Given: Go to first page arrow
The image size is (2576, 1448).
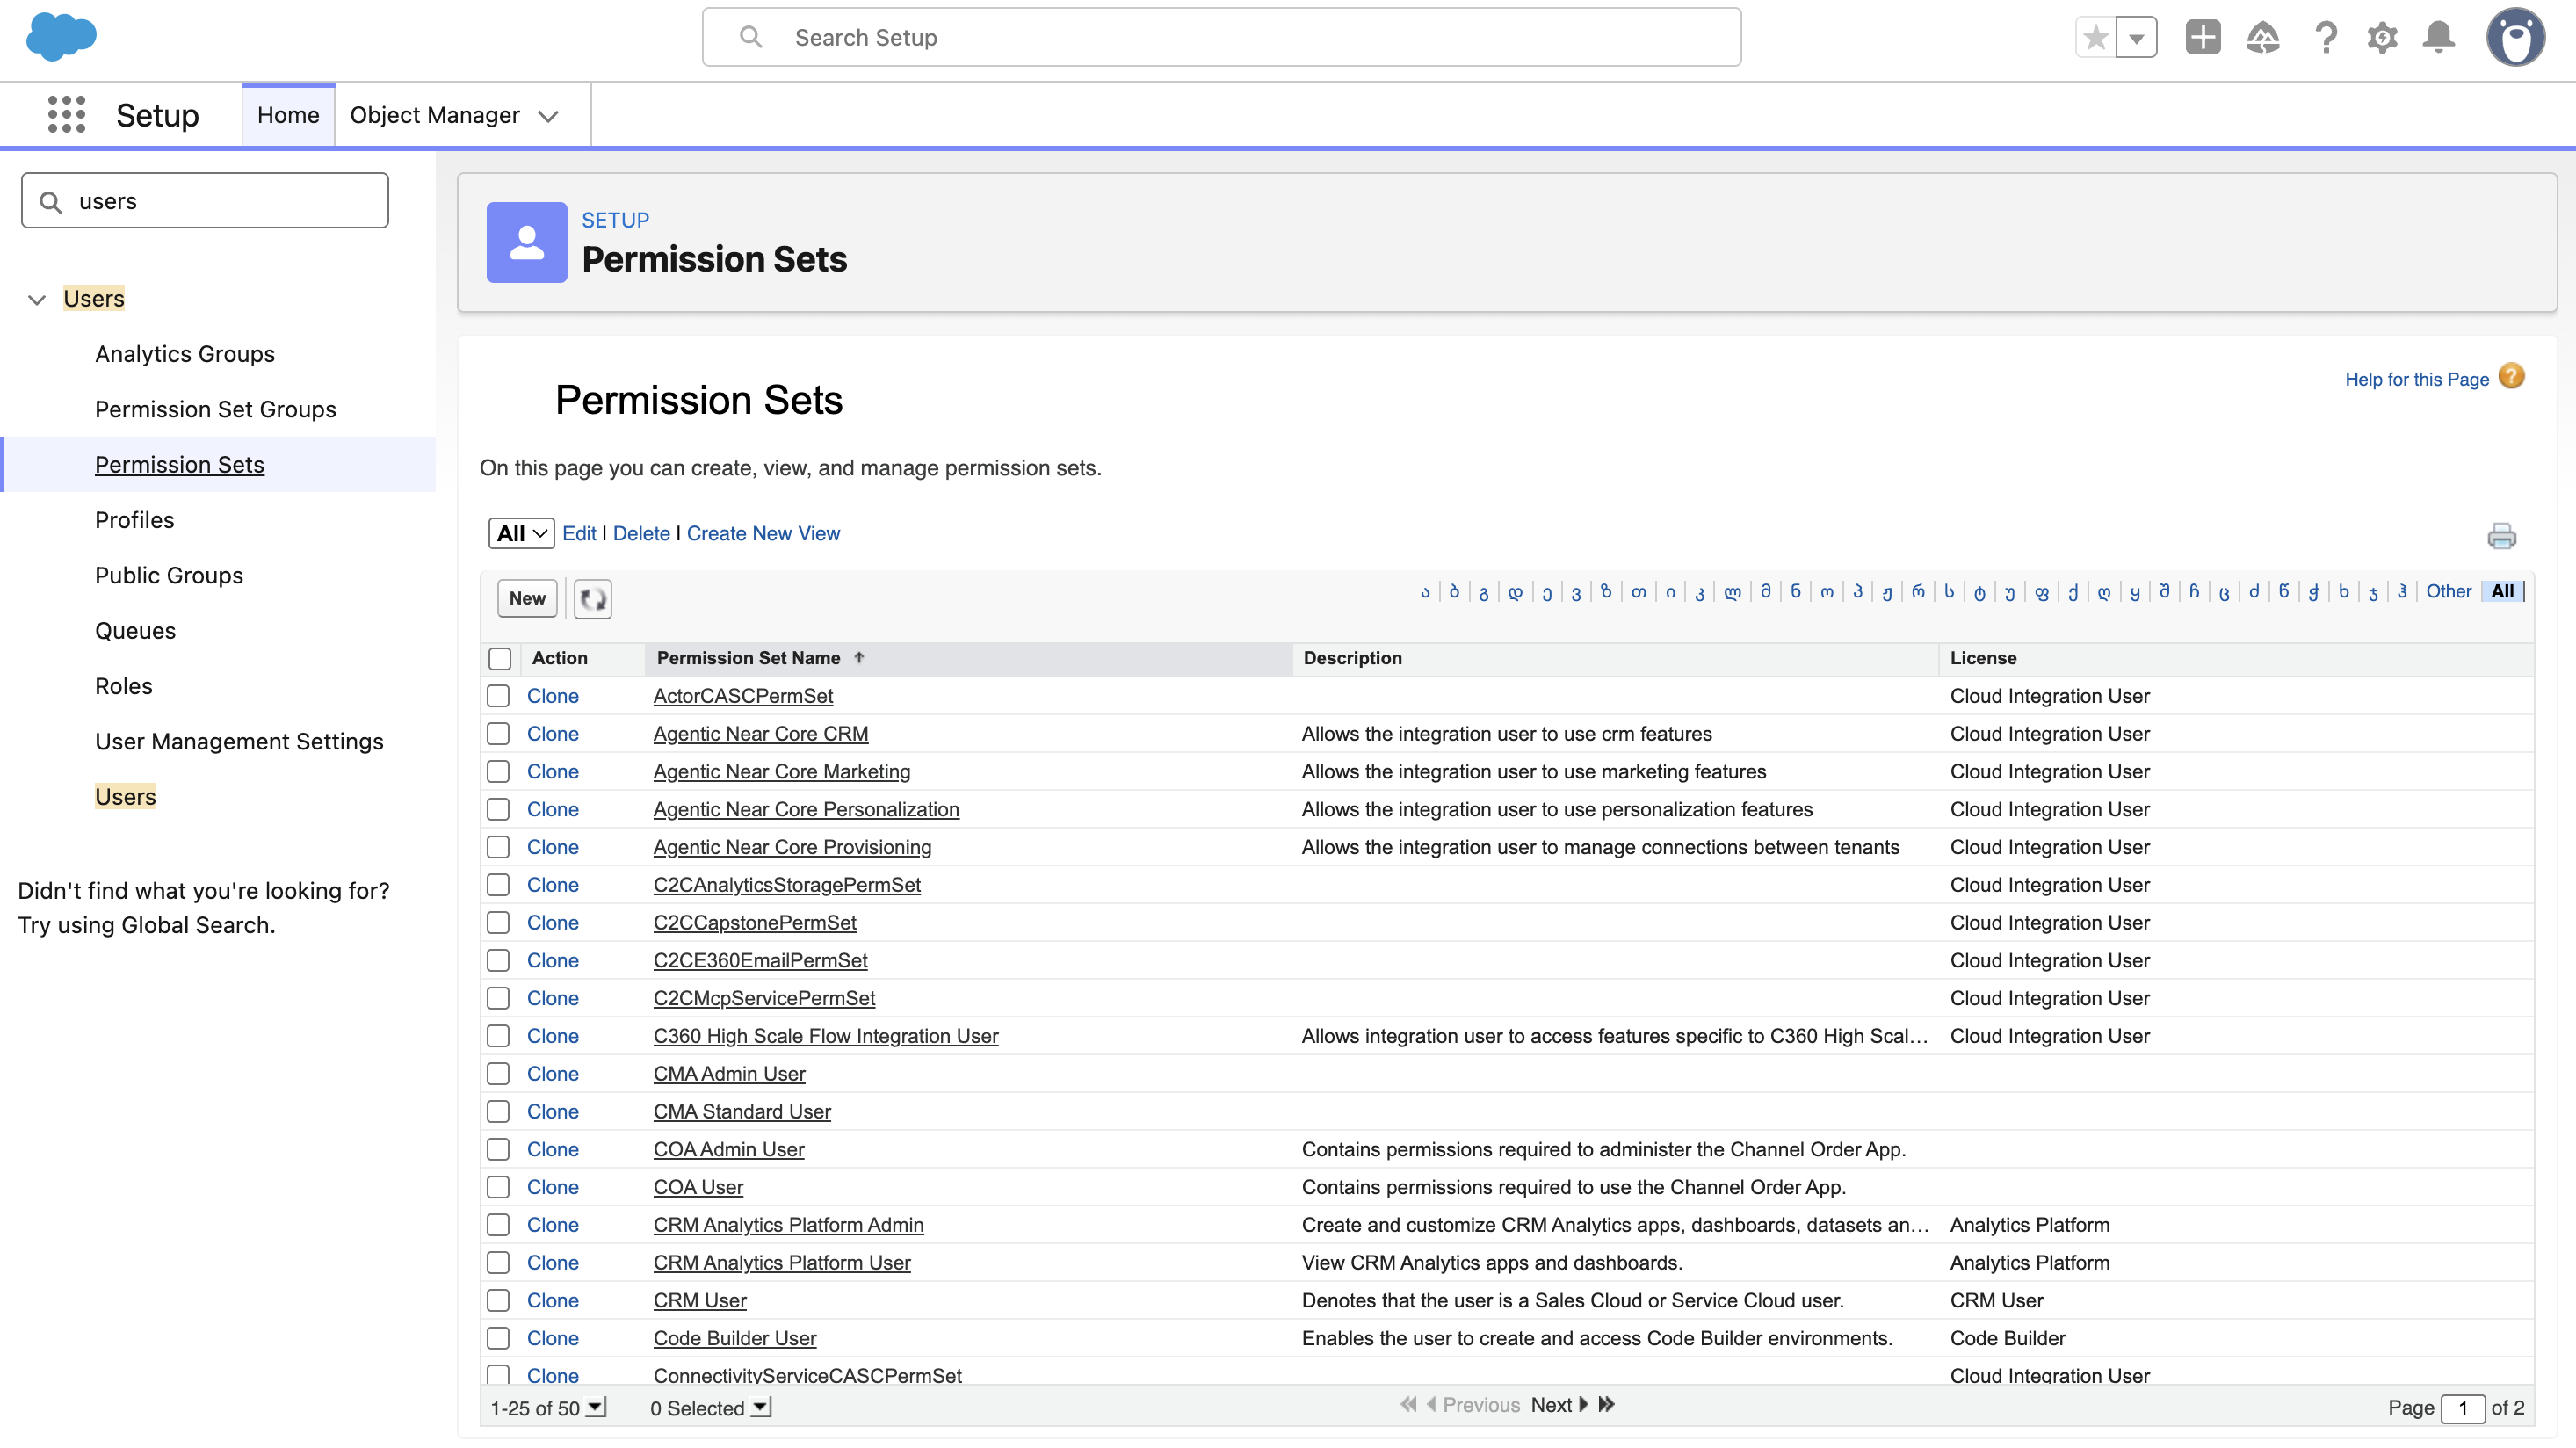Looking at the screenshot, I should [x=1408, y=1404].
